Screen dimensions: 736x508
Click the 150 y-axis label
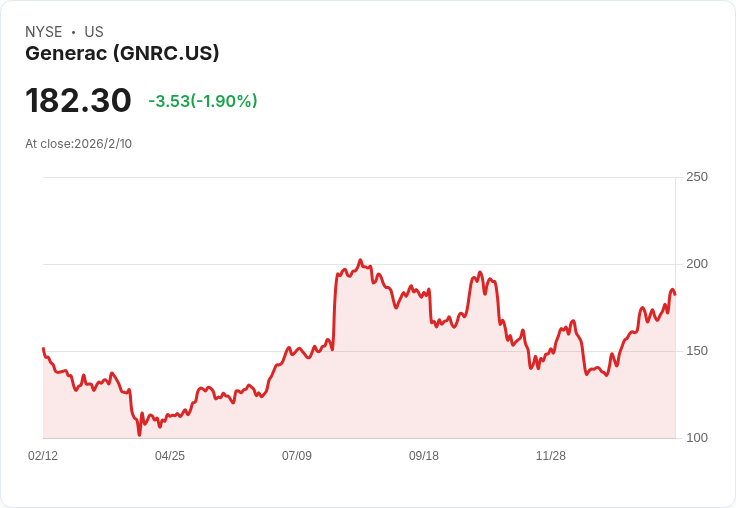tap(697, 351)
